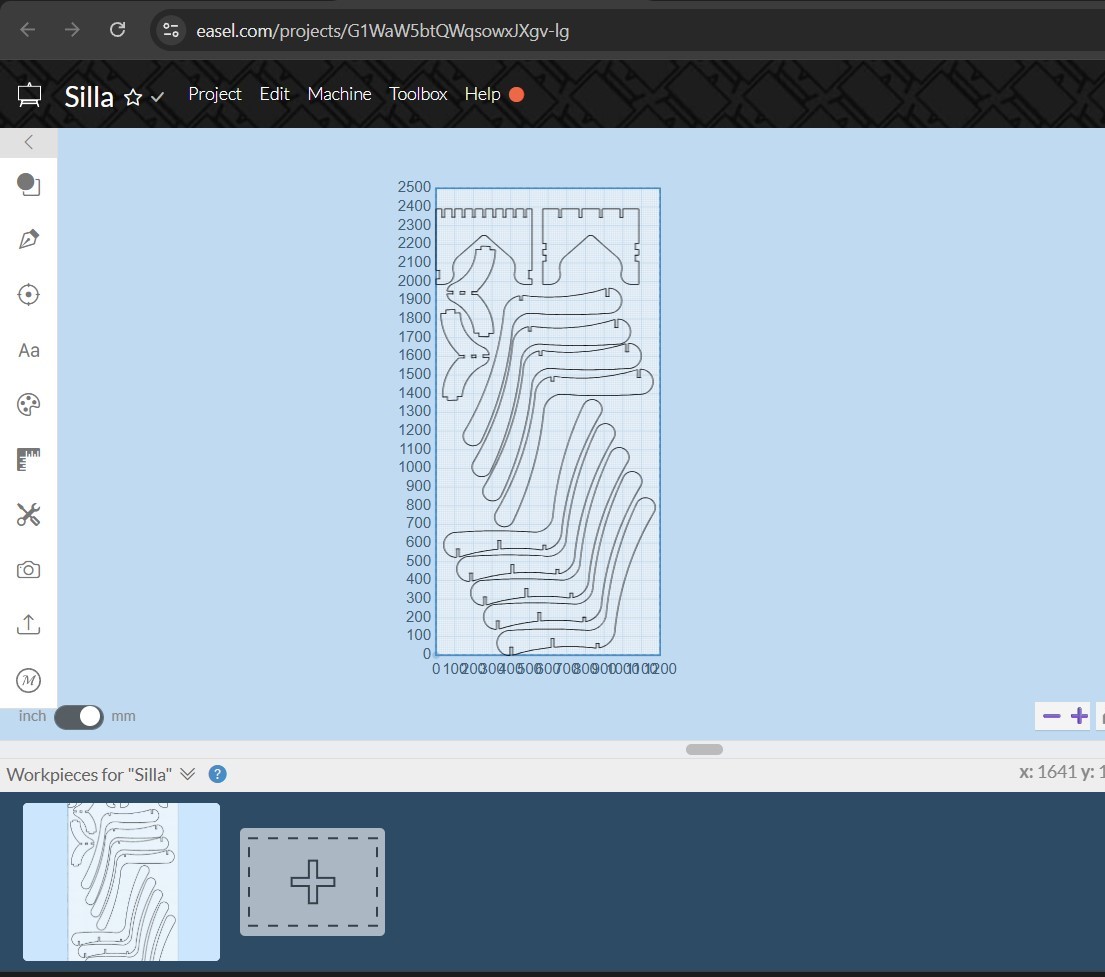Open the Project menu

click(214, 94)
